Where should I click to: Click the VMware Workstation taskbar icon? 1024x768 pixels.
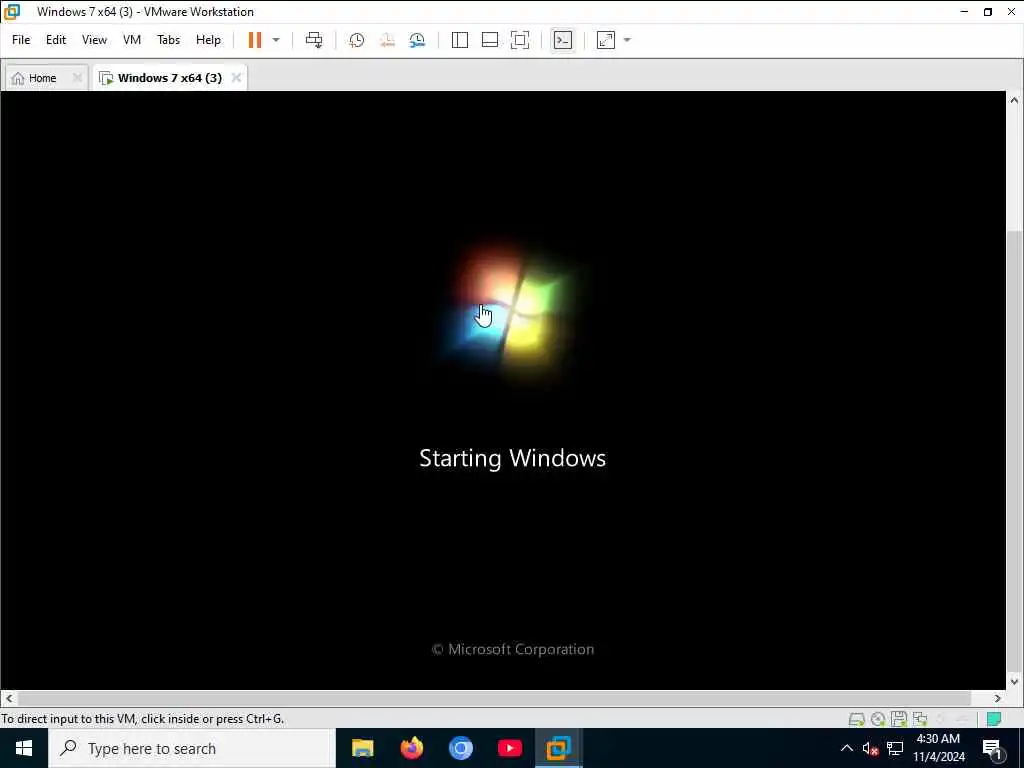pyautogui.click(x=558, y=748)
